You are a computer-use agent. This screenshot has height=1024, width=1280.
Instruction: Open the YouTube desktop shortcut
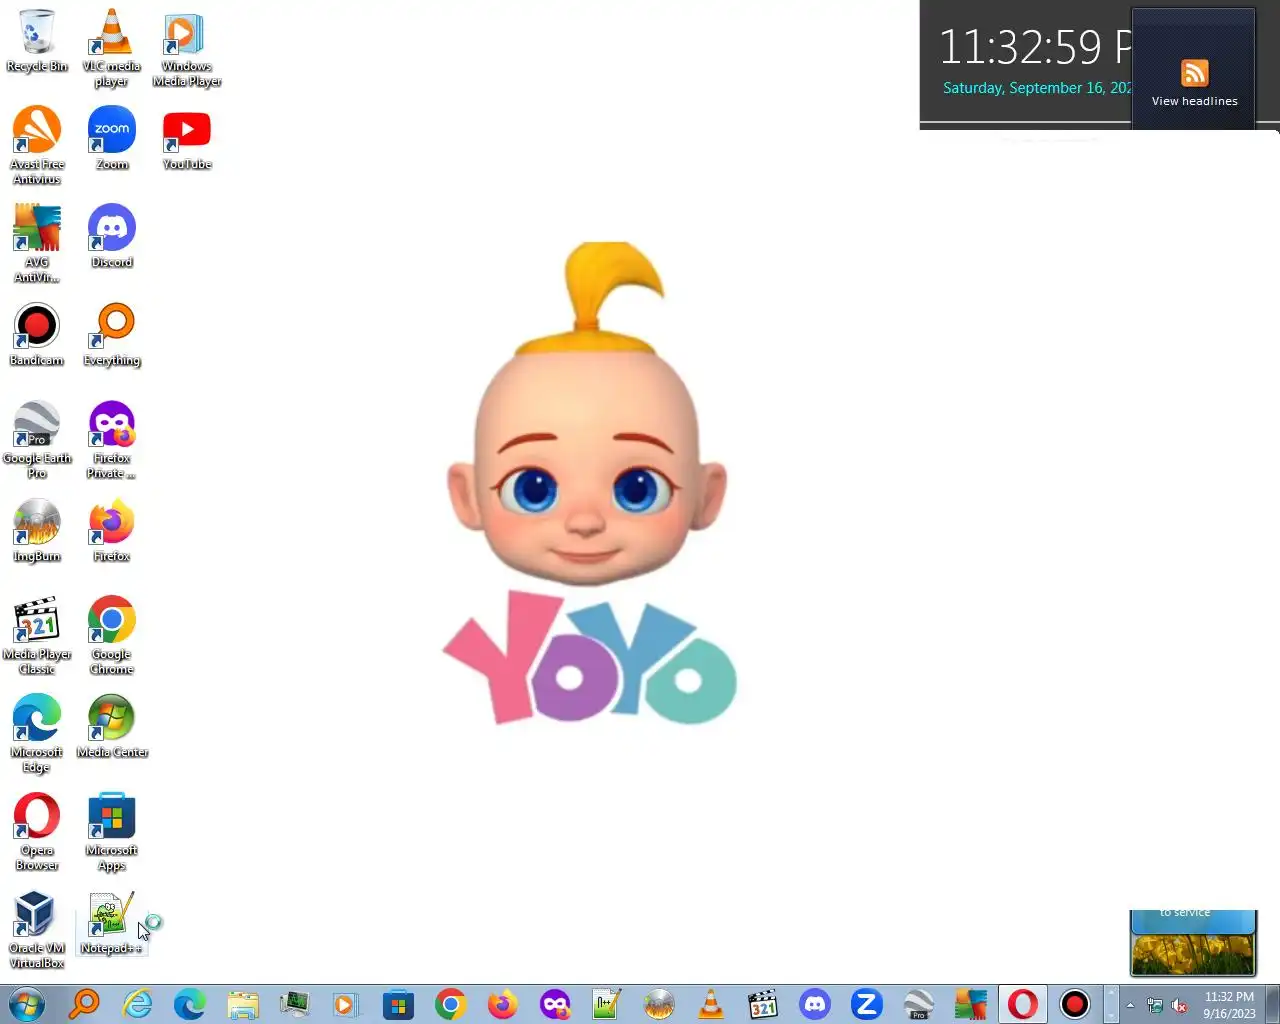tap(187, 138)
